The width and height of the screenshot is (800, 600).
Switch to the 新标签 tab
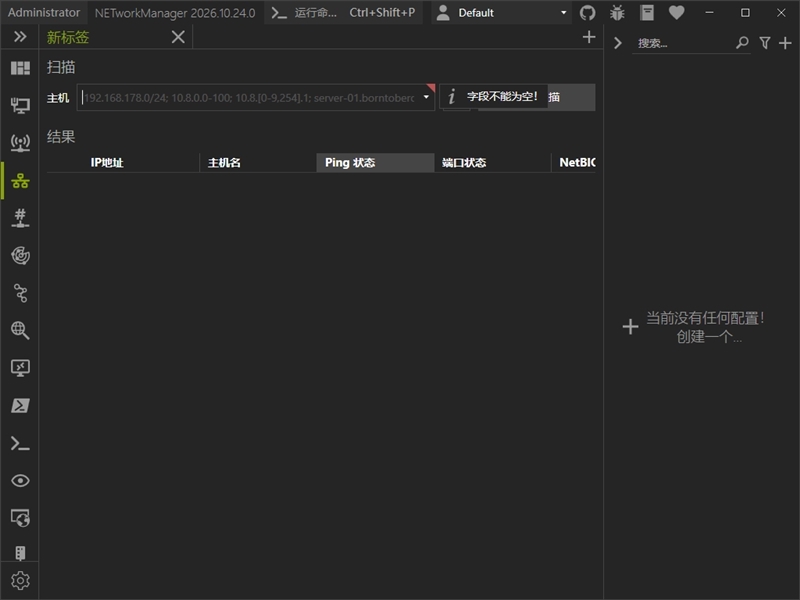click(68, 37)
